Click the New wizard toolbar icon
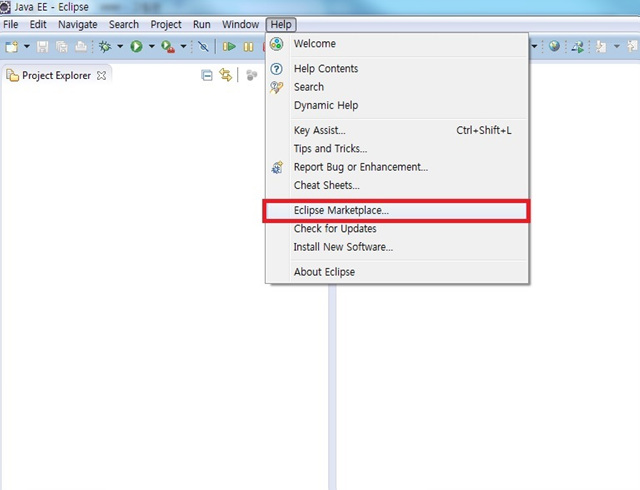Screen dimensions: 640x490 point(12,47)
